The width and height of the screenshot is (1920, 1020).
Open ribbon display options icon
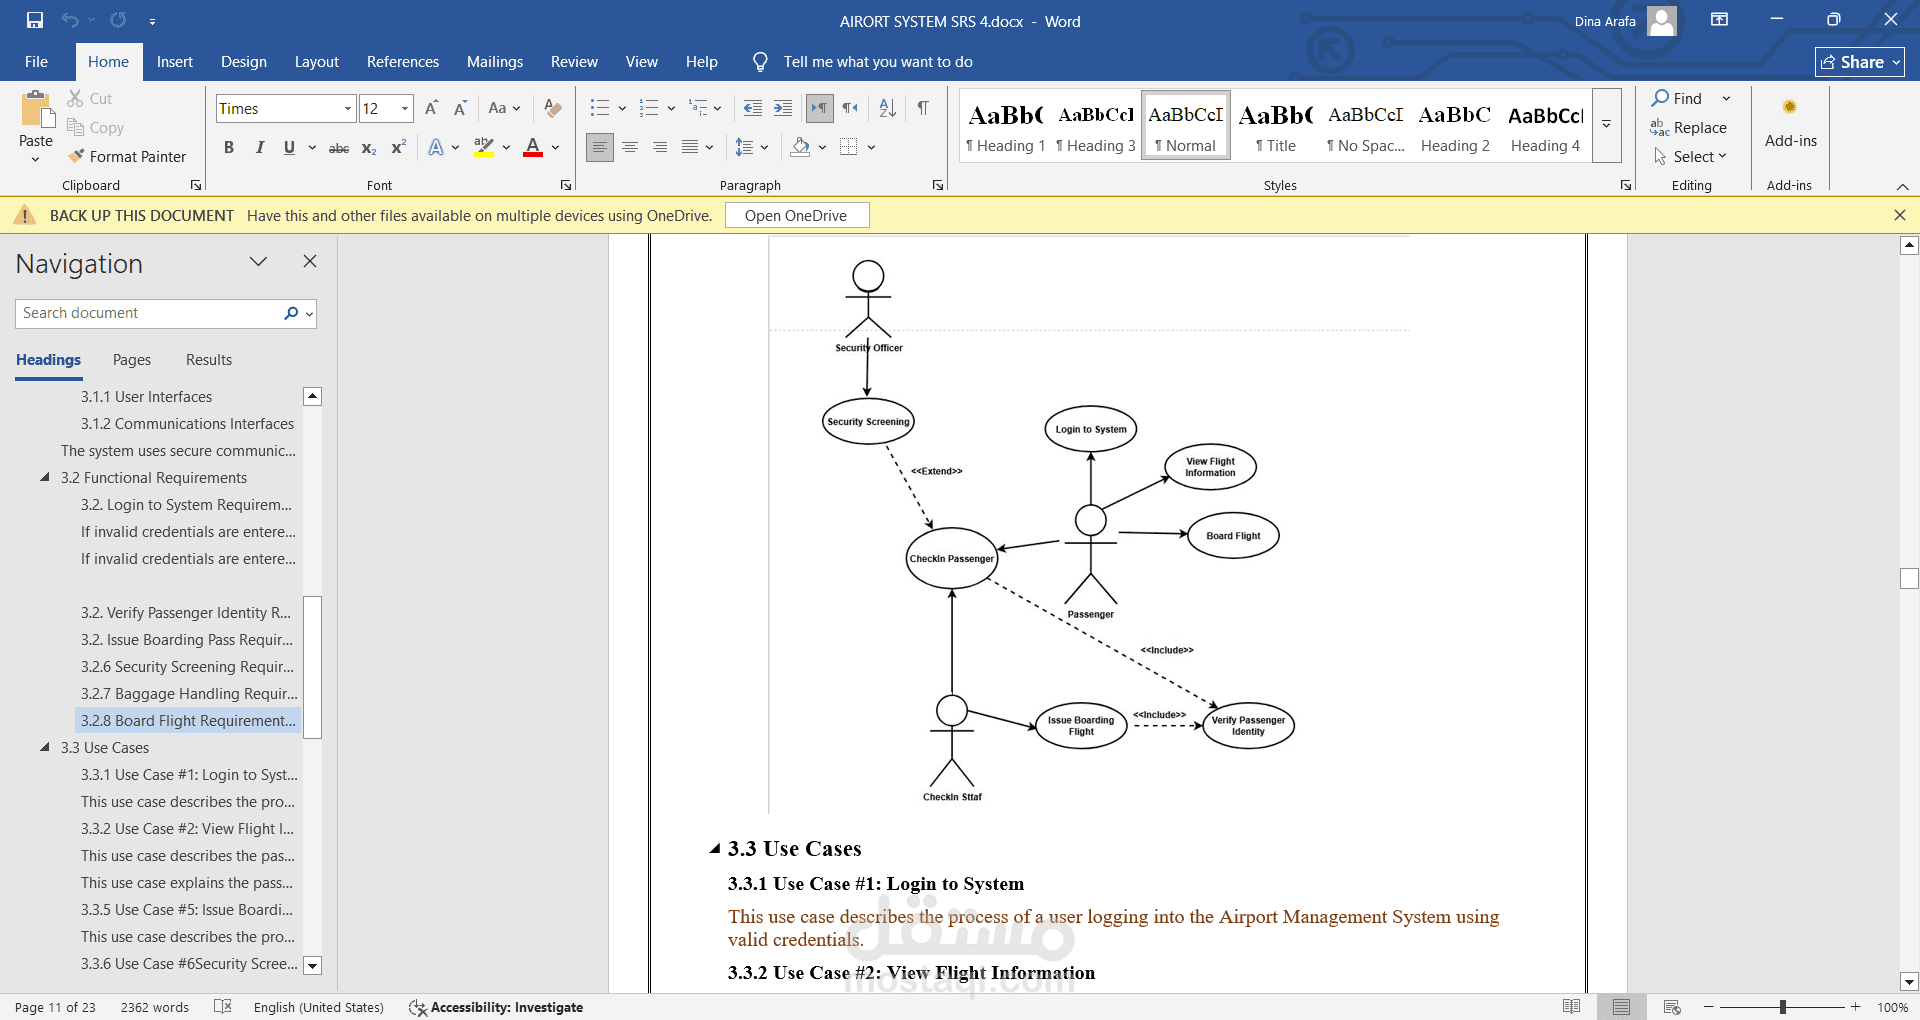point(1719,20)
